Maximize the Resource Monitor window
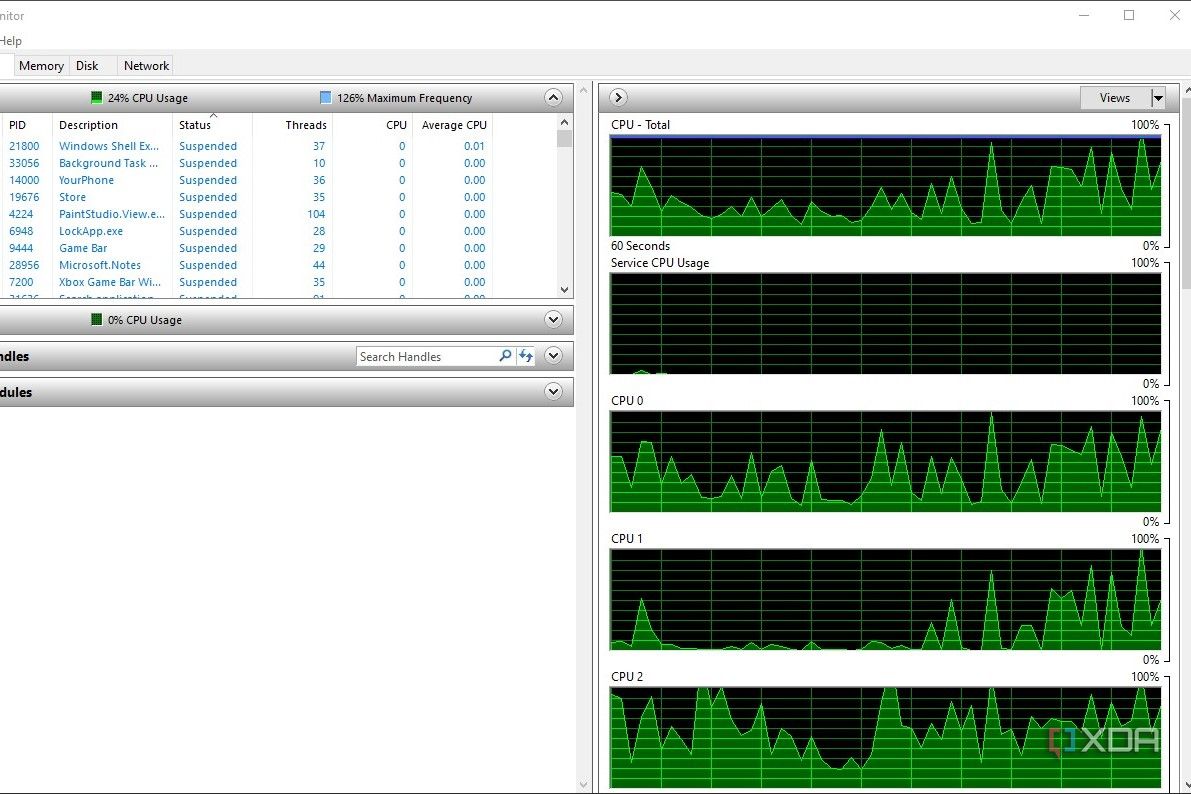This screenshot has width=1191, height=794. 1129,15
